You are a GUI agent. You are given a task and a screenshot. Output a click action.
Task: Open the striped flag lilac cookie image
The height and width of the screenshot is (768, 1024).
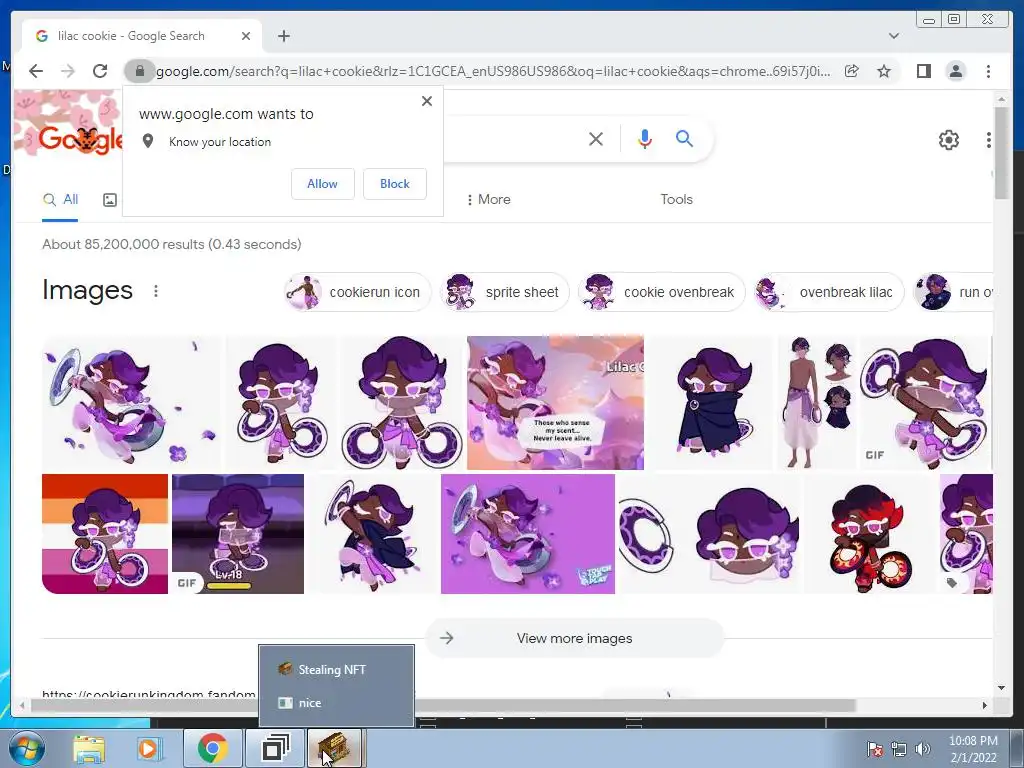tap(104, 534)
